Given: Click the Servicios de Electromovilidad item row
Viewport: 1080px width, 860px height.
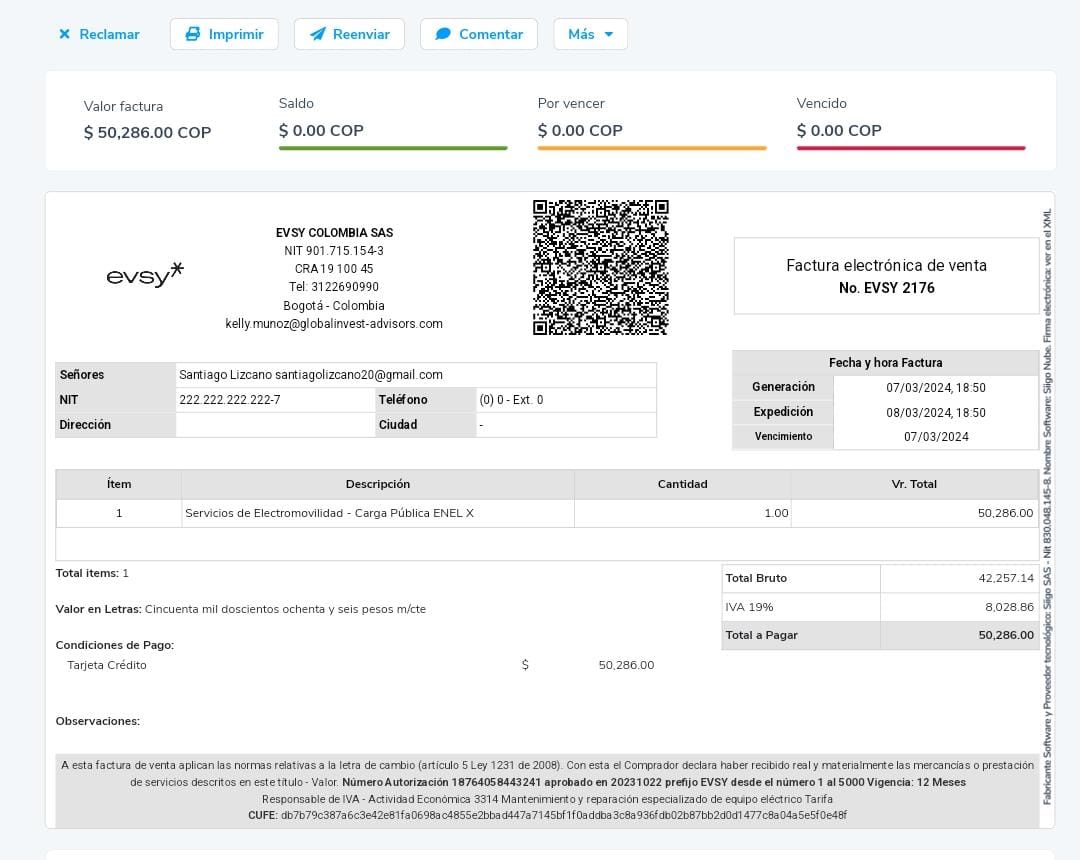Looking at the screenshot, I should click(x=330, y=513).
